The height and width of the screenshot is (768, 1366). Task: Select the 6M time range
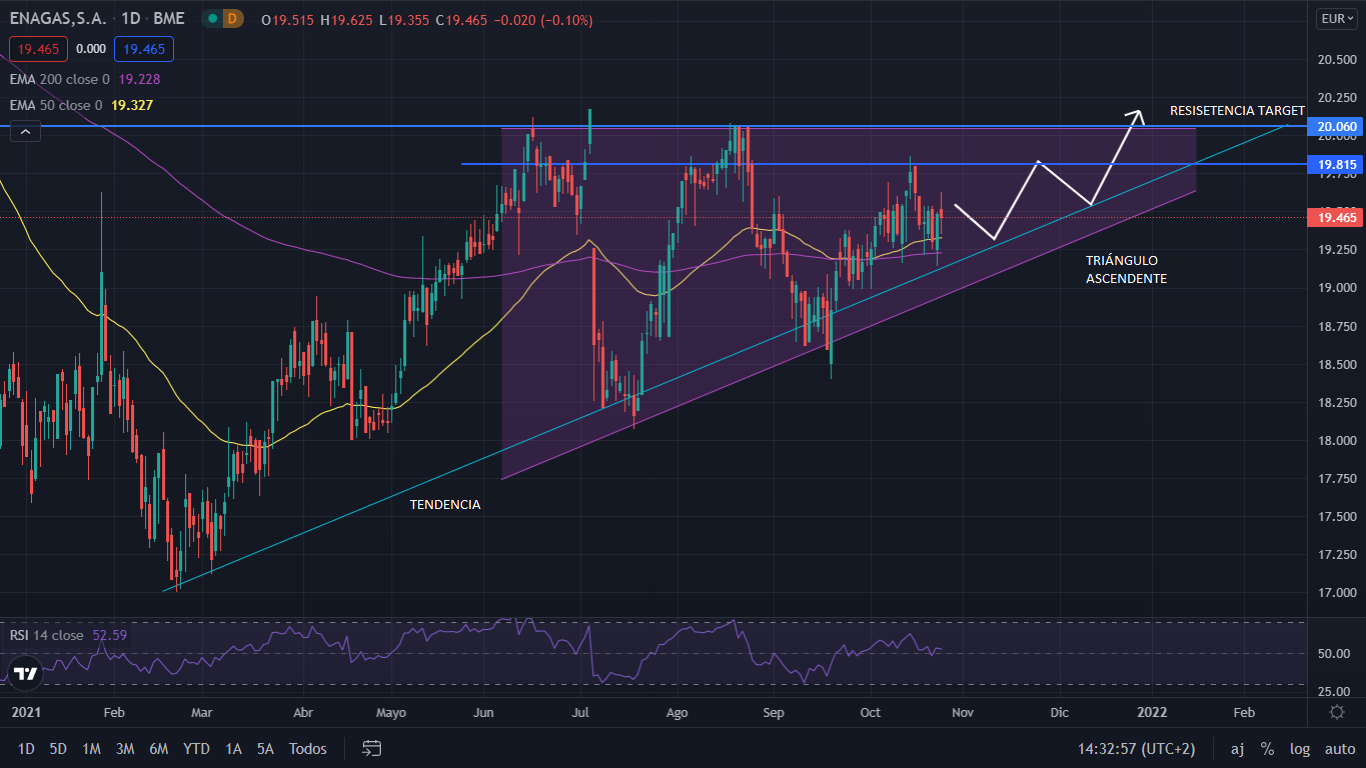[158, 748]
